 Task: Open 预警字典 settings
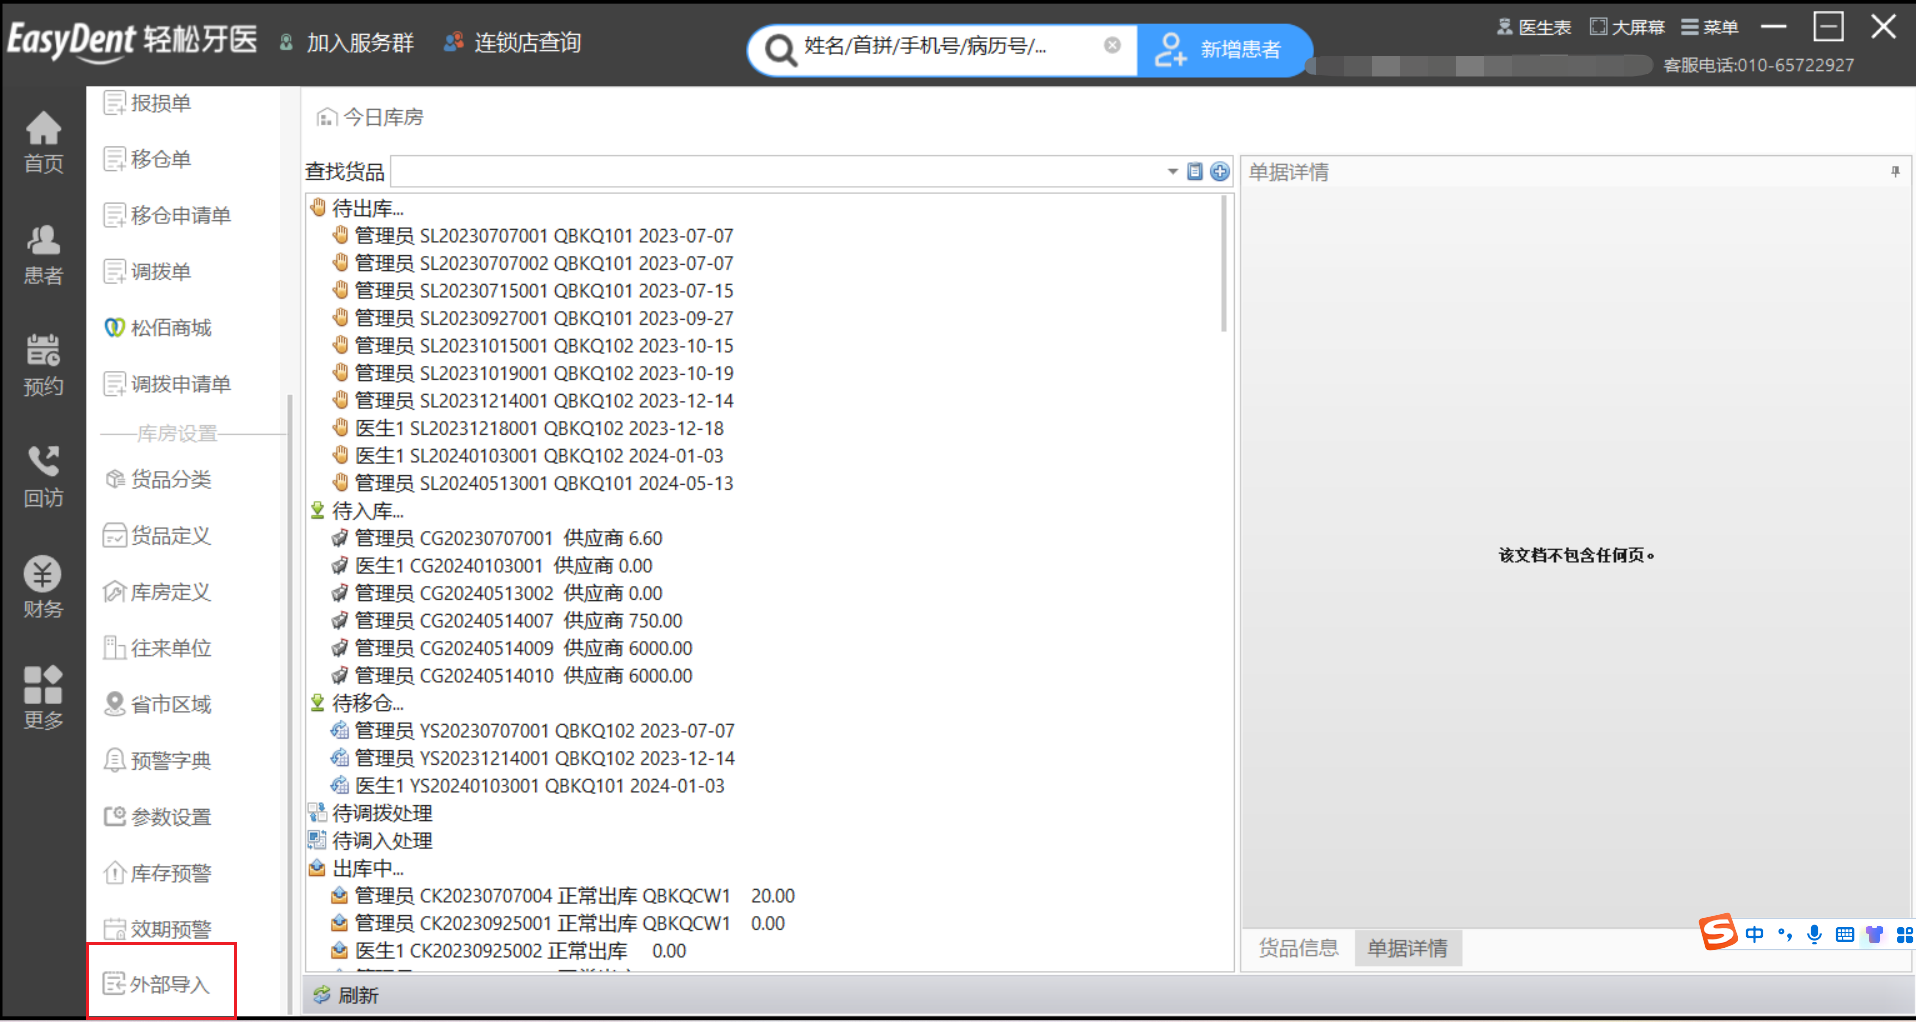158,760
